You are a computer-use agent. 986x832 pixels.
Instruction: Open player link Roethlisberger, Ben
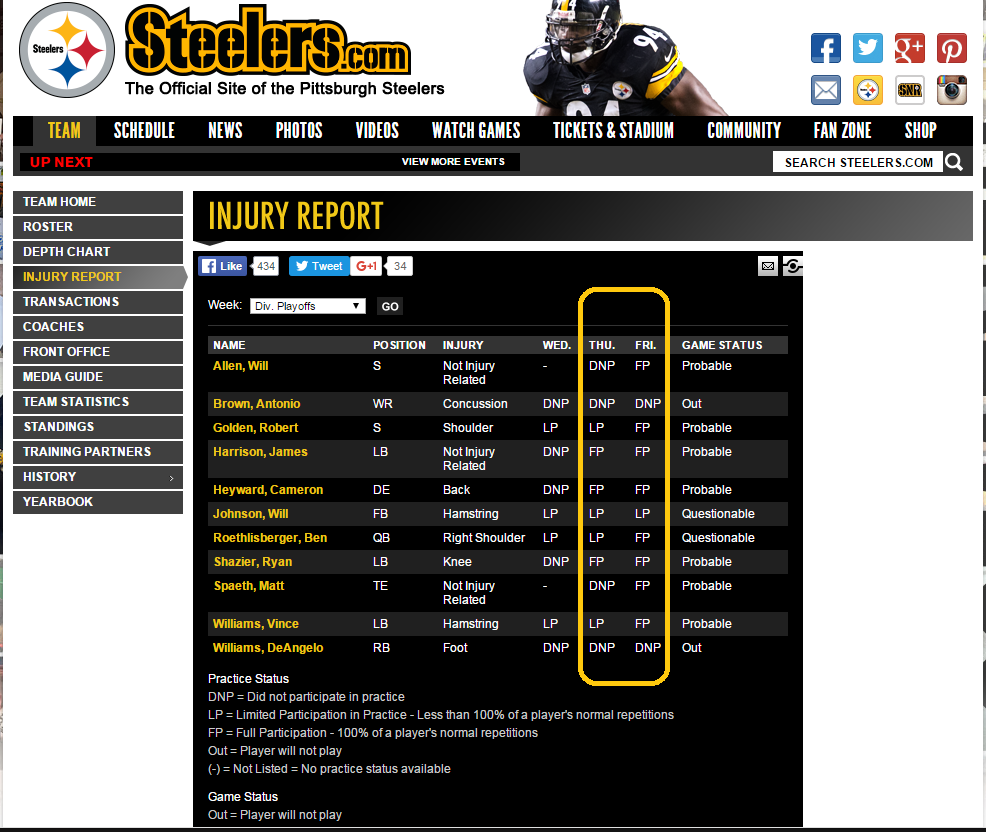[x=270, y=538]
